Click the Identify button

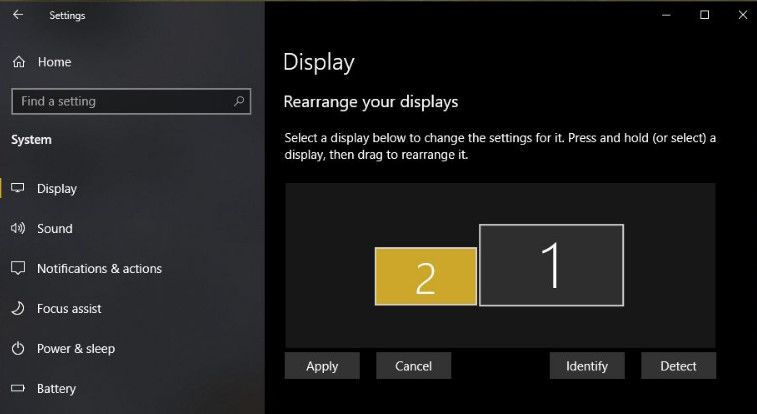(x=587, y=366)
